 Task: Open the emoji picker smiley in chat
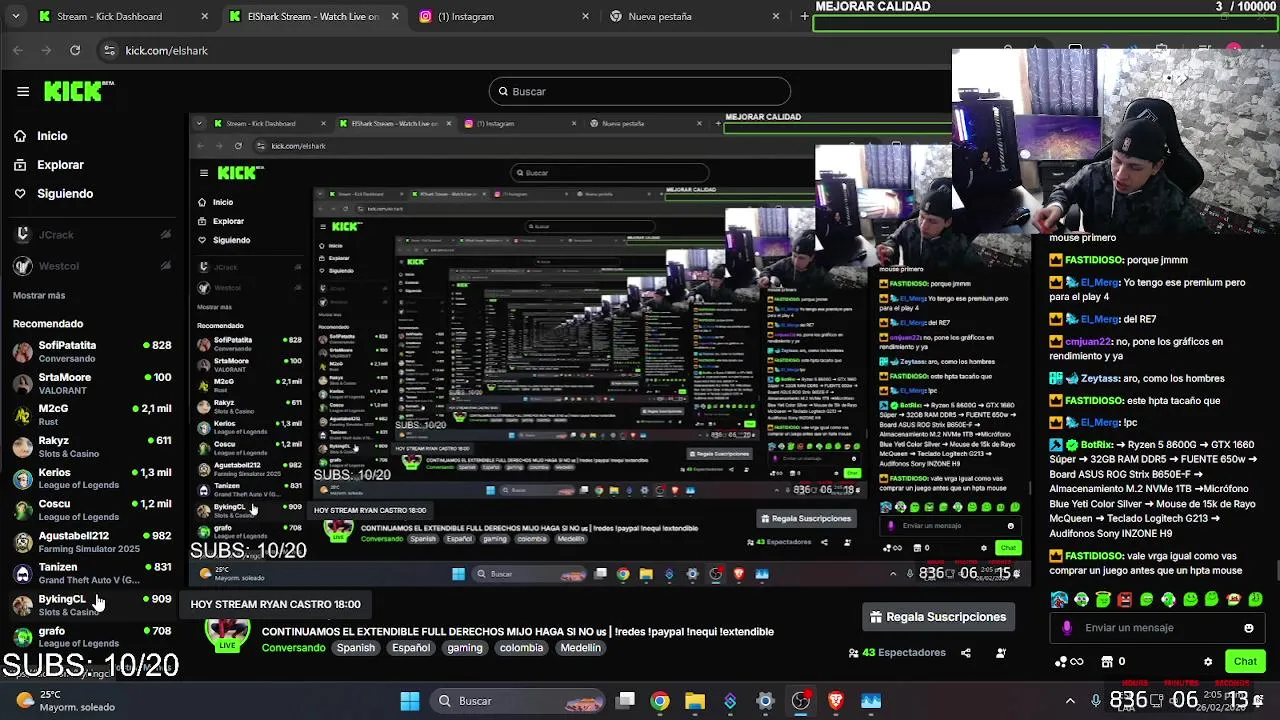coord(1248,628)
